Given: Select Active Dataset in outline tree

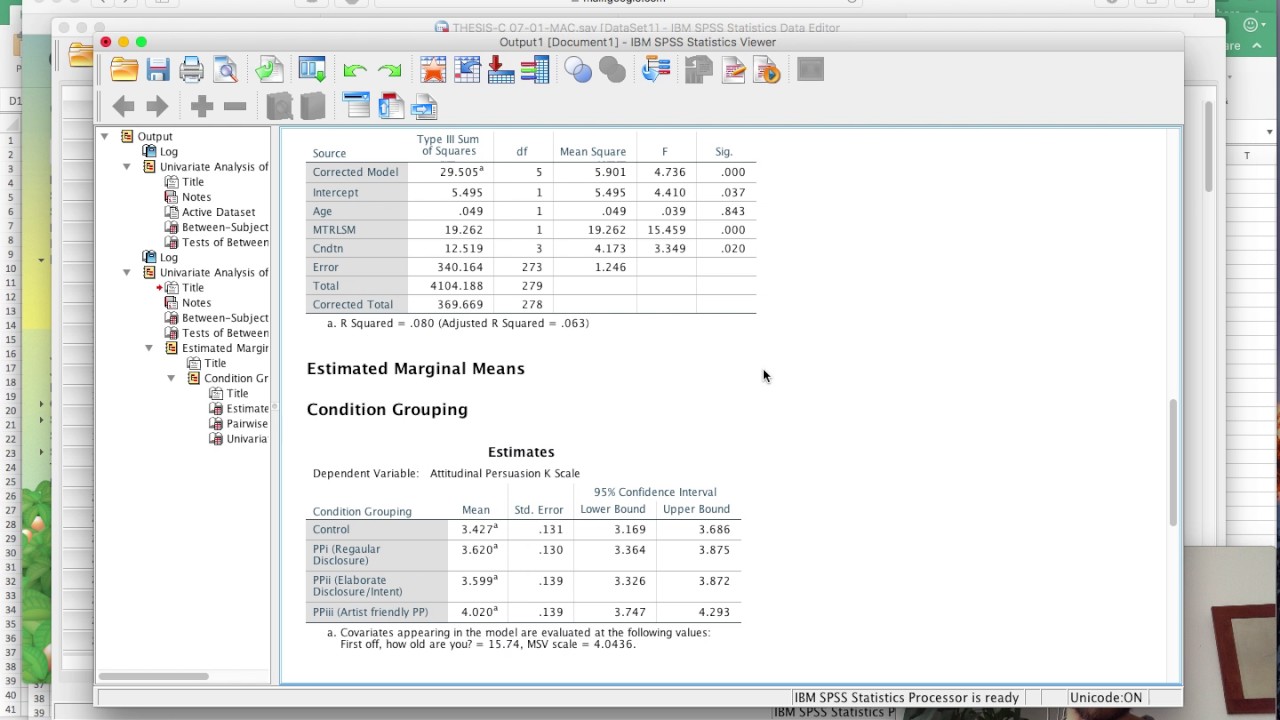Looking at the screenshot, I should click(x=218, y=212).
